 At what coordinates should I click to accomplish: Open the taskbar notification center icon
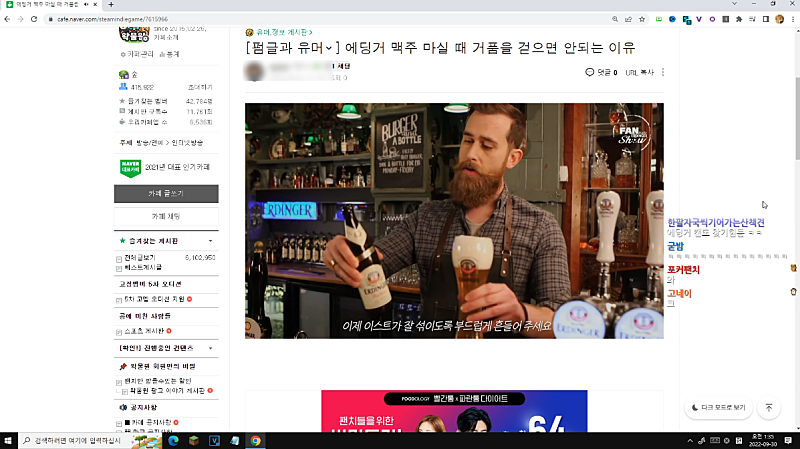[x=788, y=440]
